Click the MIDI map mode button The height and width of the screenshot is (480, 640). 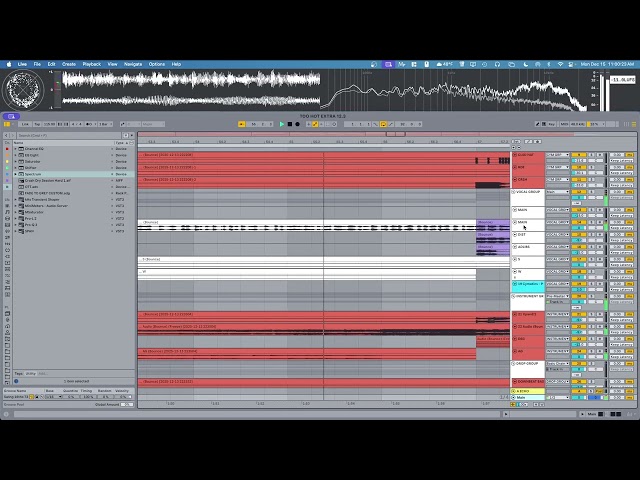click(x=564, y=124)
